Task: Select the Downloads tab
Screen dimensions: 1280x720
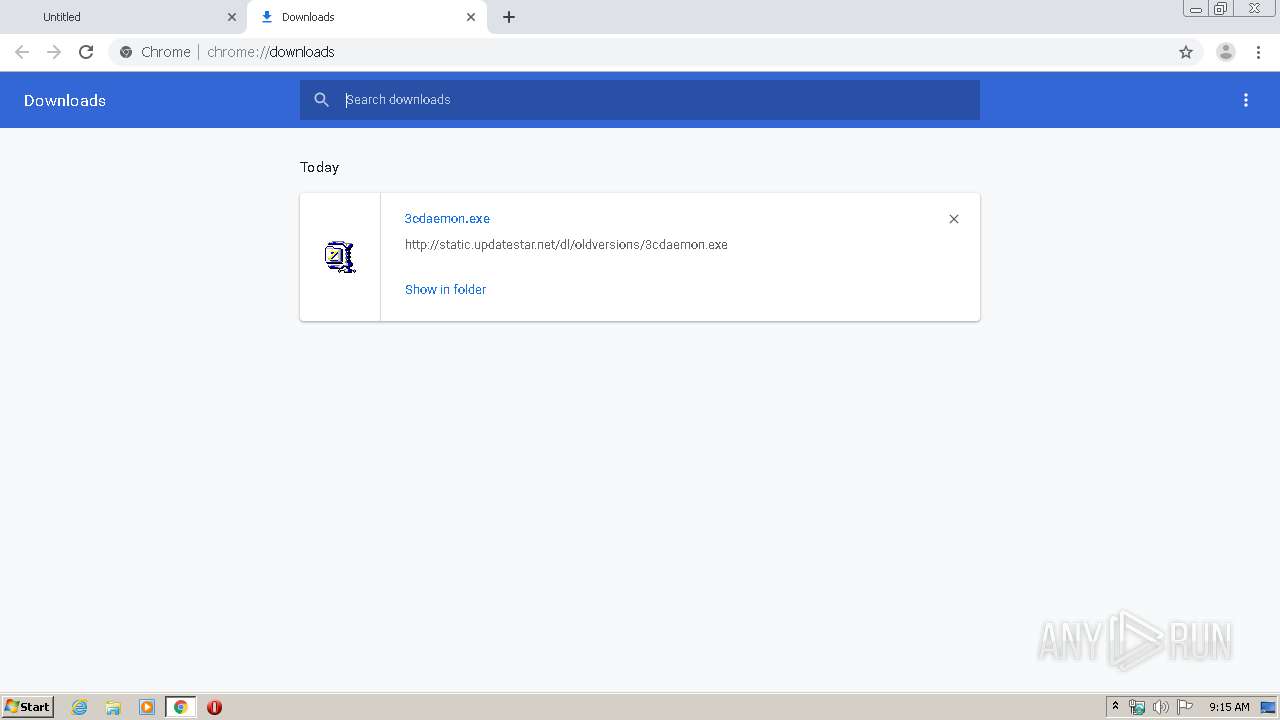Action: pos(367,17)
